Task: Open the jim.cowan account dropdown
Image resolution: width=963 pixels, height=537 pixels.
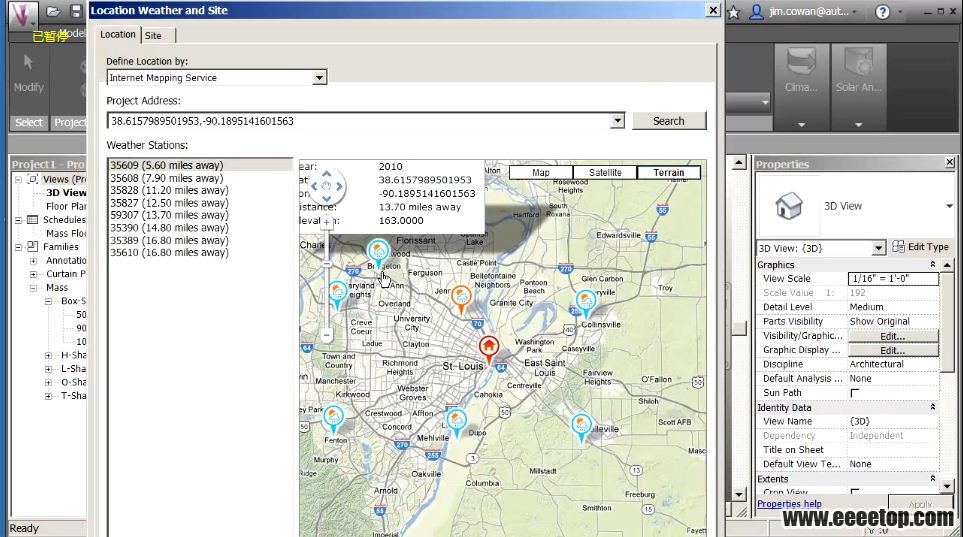Action: coord(854,12)
